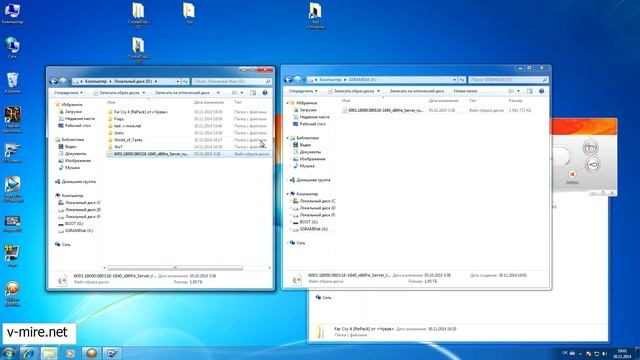The height and width of the screenshot is (360, 640).
Task: Open view options arrow in K window
Action: coord(519,91)
